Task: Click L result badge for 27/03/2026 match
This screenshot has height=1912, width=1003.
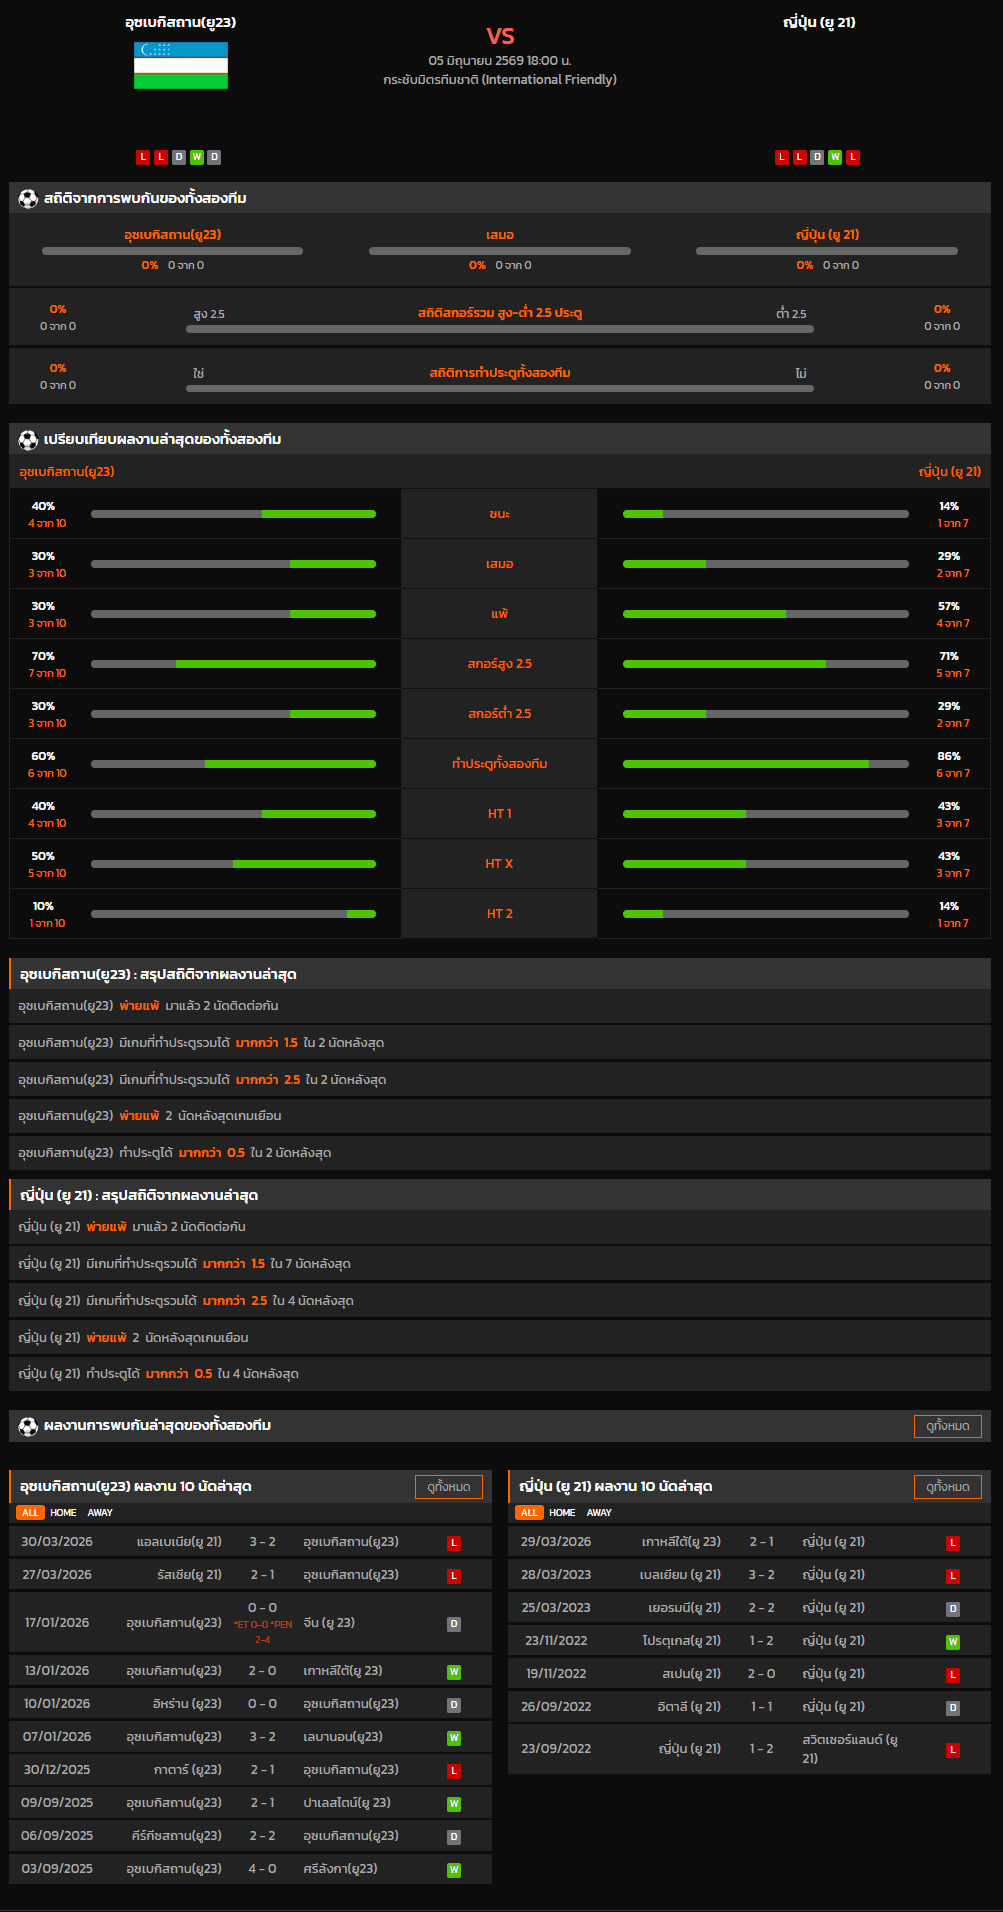Action: 454,1576
